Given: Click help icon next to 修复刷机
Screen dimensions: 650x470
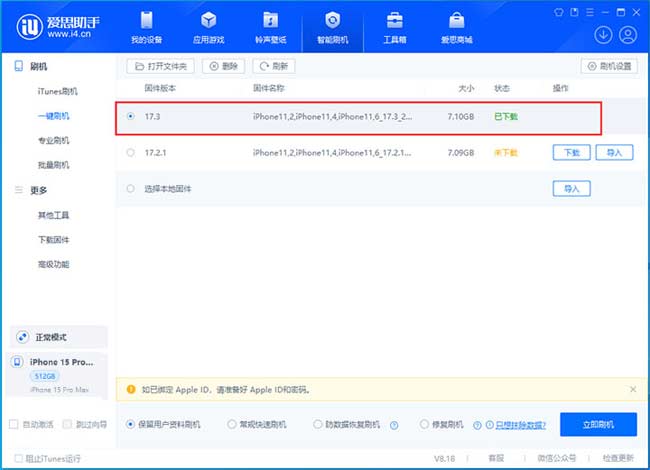Looking at the screenshot, I should click(x=477, y=425).
